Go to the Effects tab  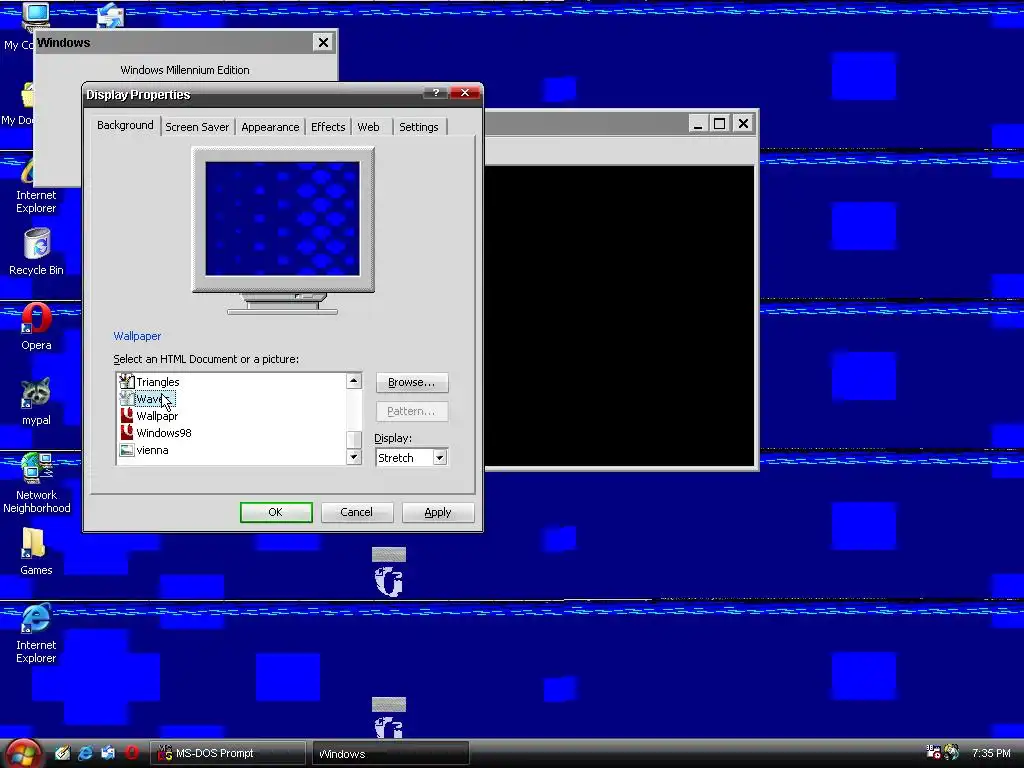pos(328,127)
